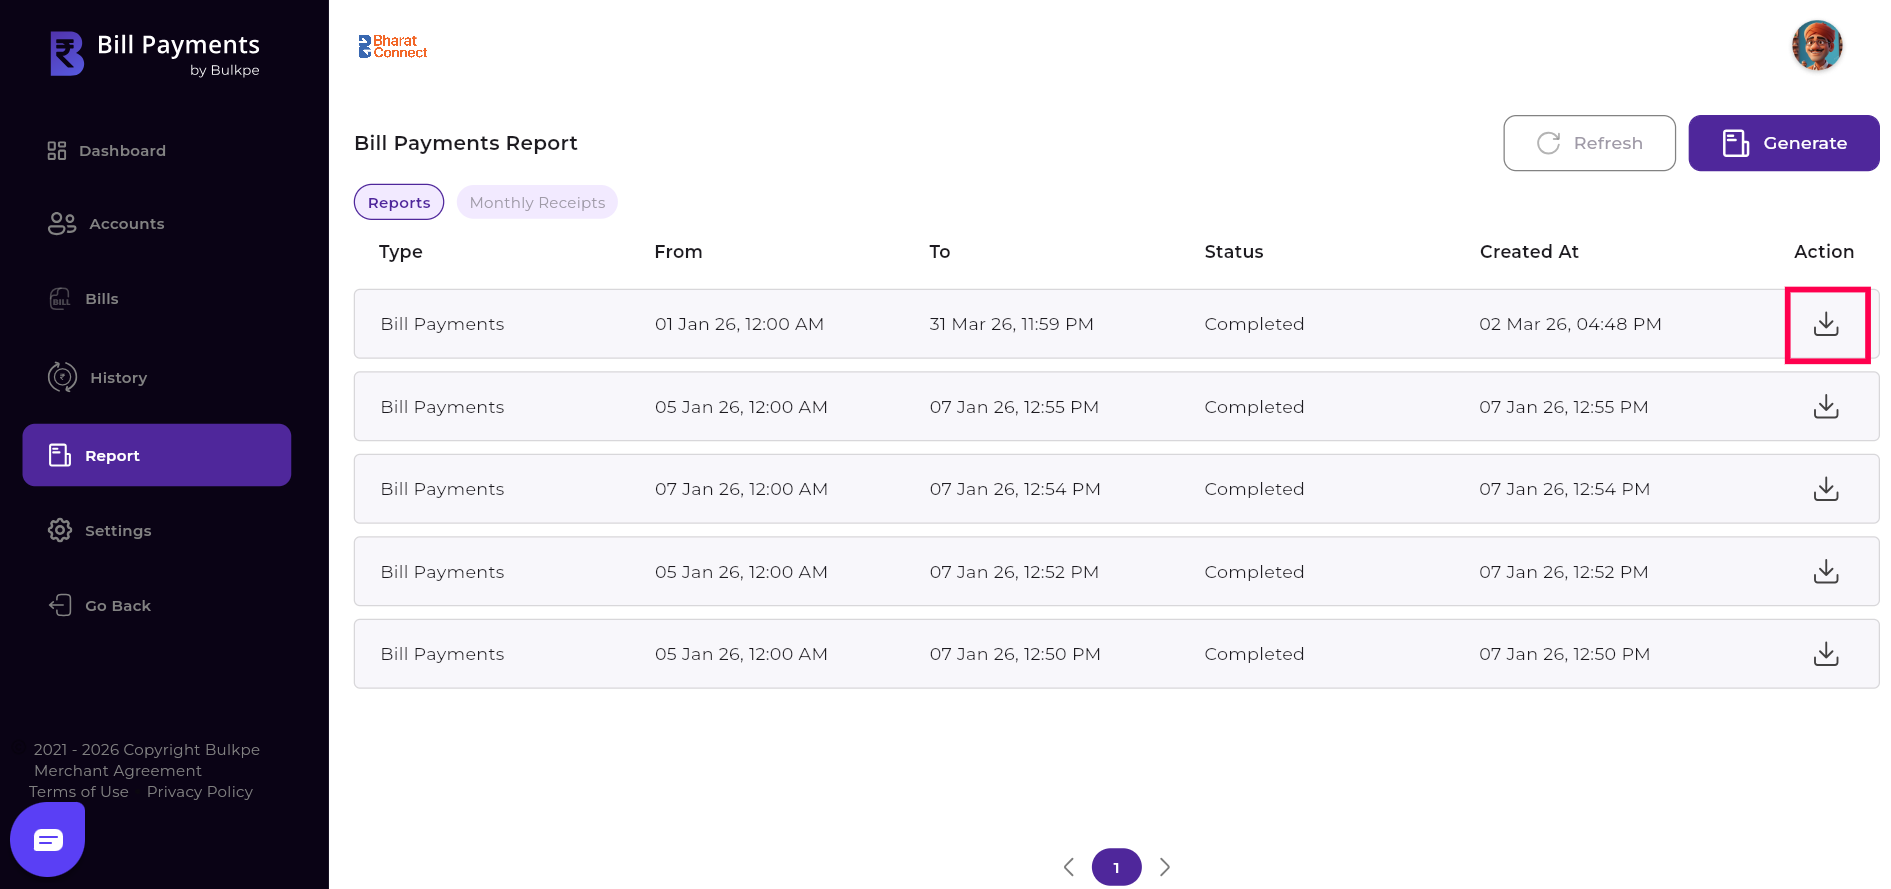Open the chat support bubble

point(47,840)
